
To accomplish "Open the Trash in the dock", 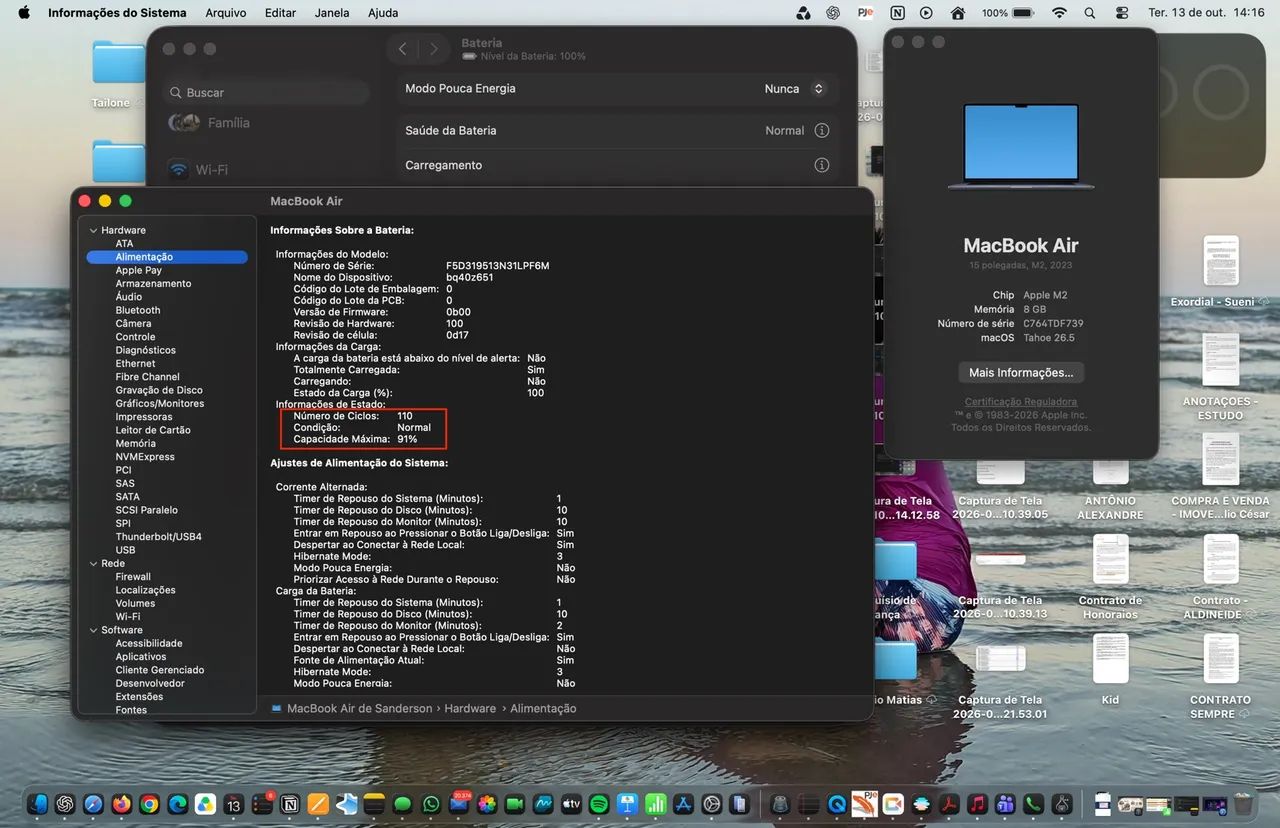I will 1243,803.
